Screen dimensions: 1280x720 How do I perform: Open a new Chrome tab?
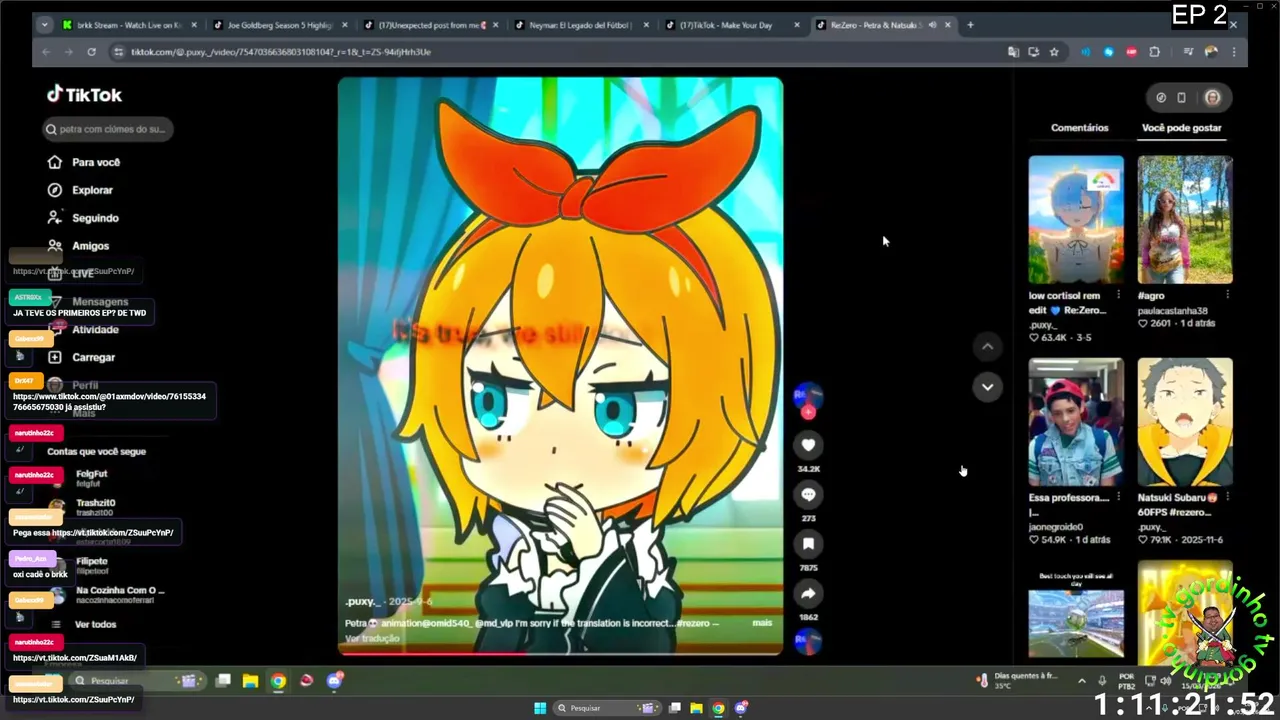pyautogui.click(x=970, y=25)
